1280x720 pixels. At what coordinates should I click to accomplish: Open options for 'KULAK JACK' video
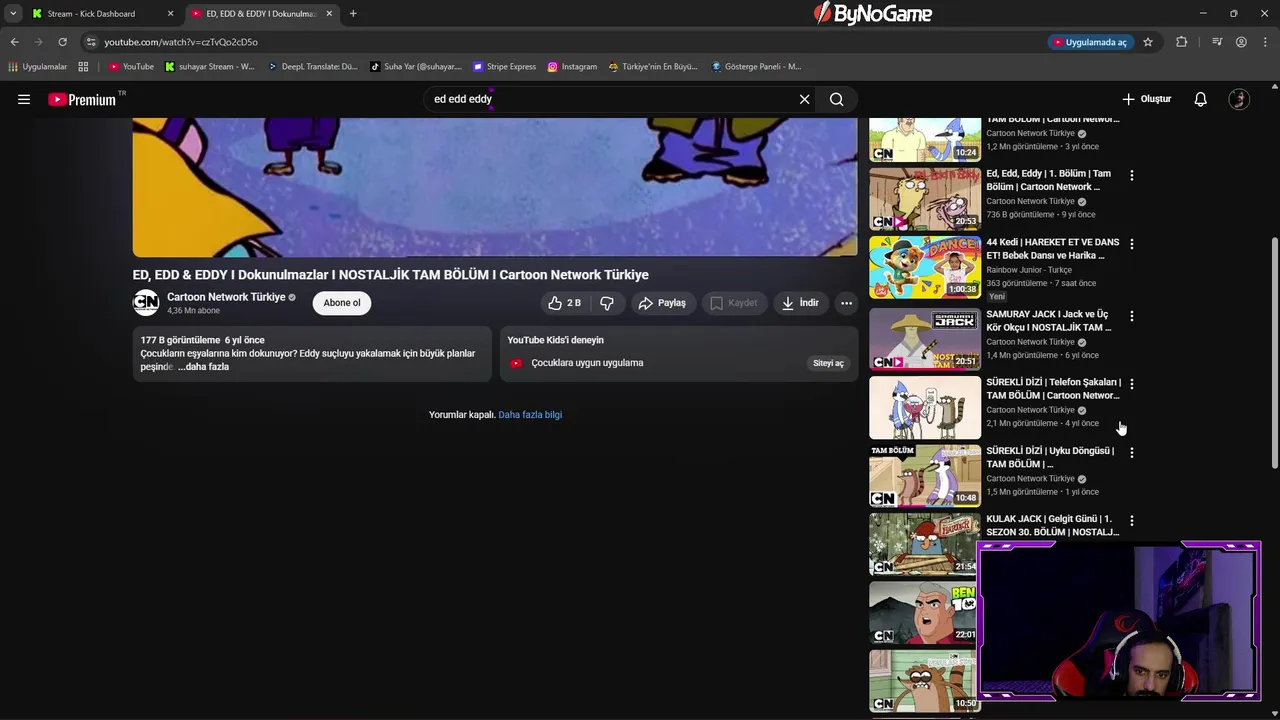tap(1131, 521)
